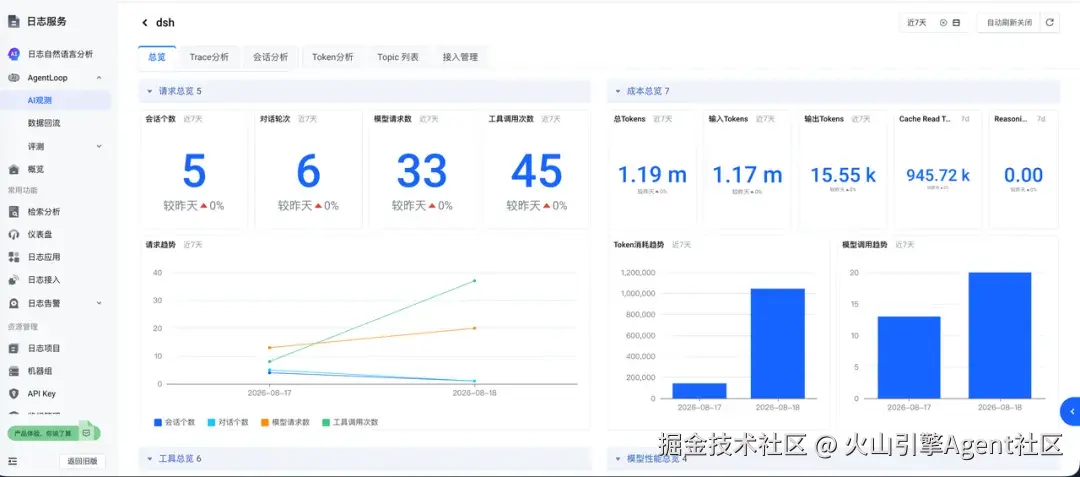
Task: Click the 2026-08-17 bar in Token消耗趋势
Action: coord(700,391)
